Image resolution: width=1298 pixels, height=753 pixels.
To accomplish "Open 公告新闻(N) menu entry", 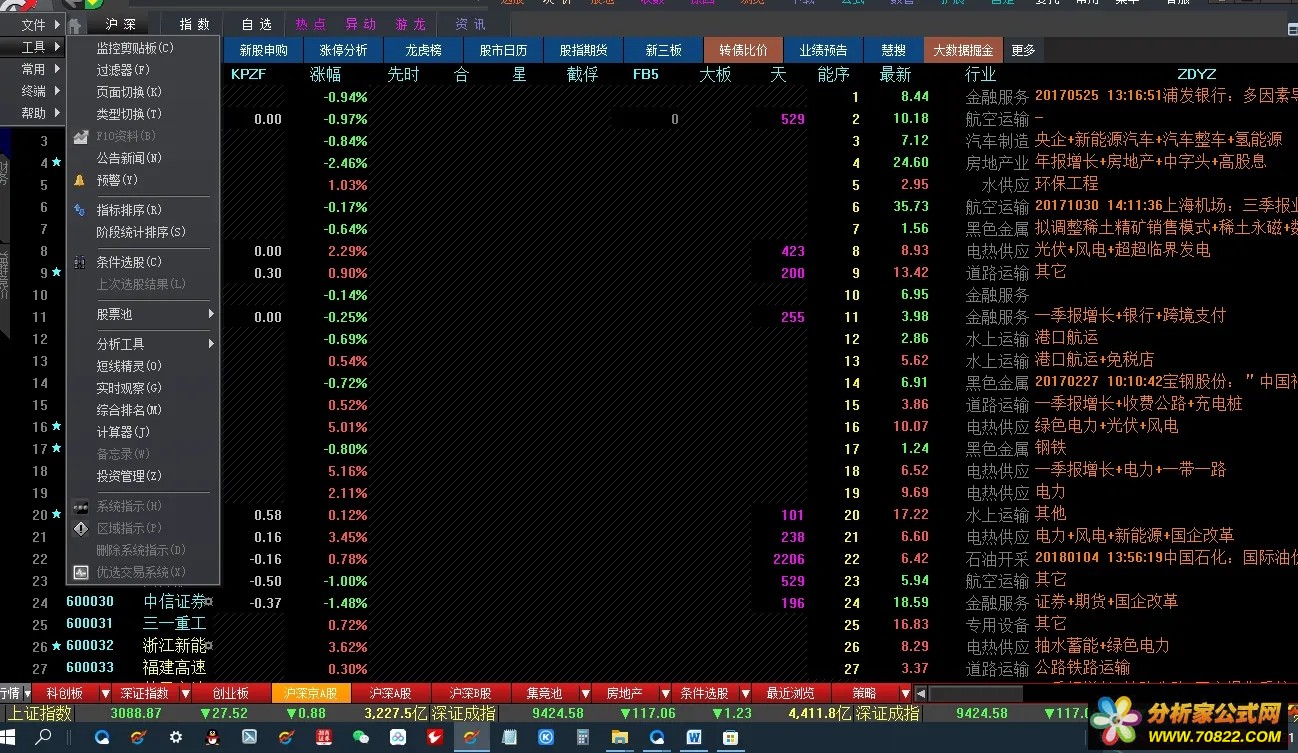I will pyautogui.click(x=143, y=158).
